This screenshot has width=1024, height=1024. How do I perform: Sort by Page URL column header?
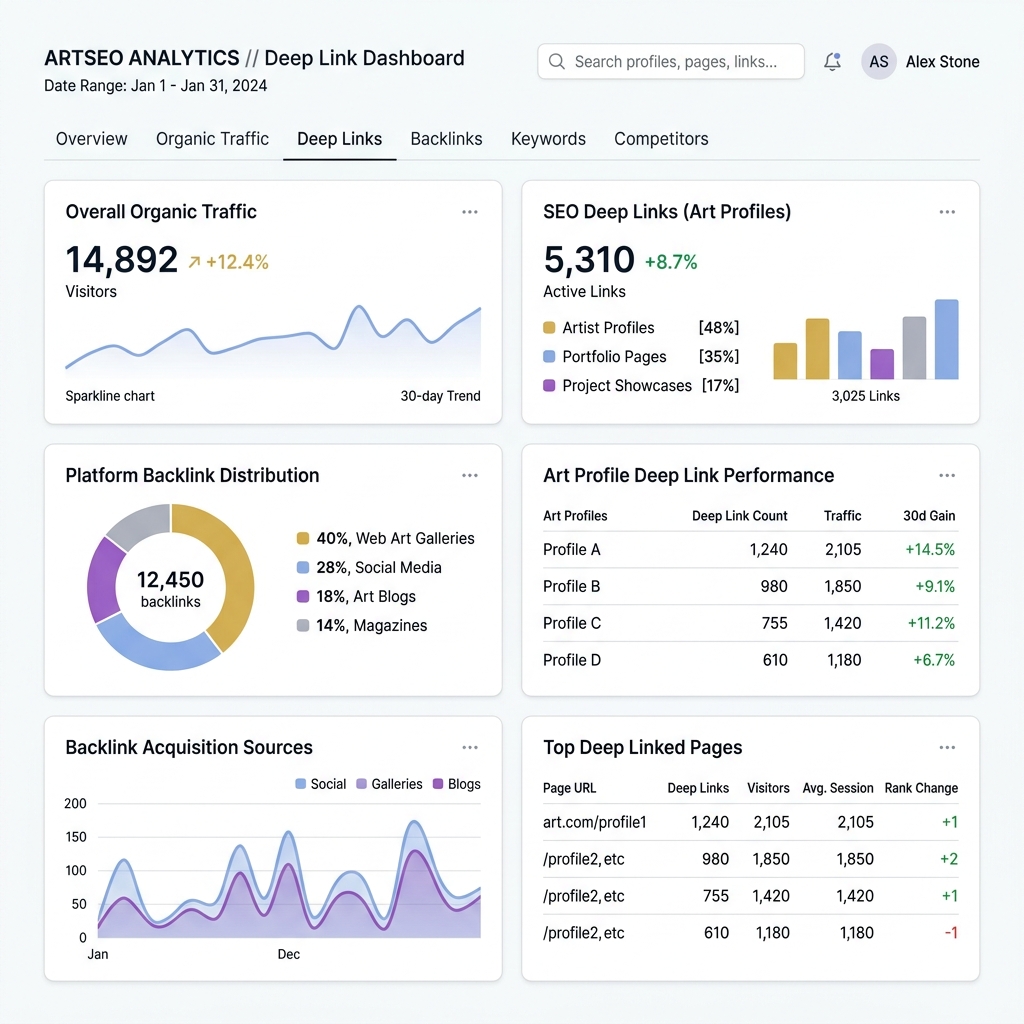click(x=569, y=788)
